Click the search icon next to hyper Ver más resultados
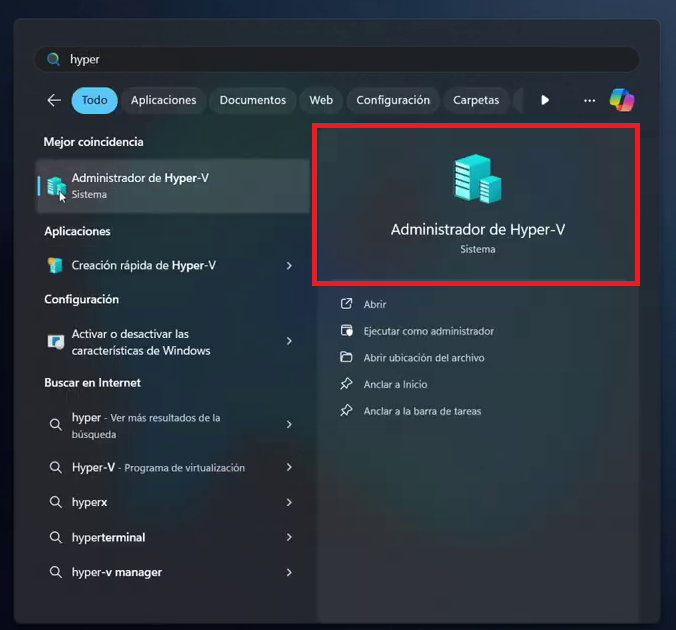 [55, 425]
